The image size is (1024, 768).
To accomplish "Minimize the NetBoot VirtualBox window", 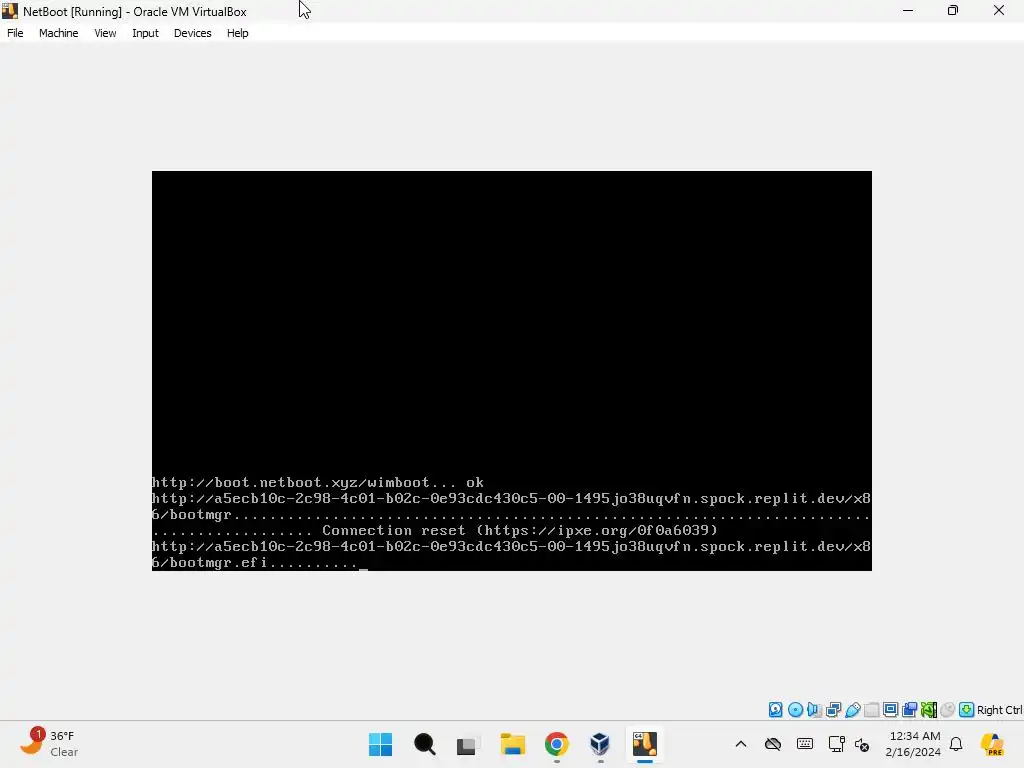I will pyautogui.click(x=908, y=10).
